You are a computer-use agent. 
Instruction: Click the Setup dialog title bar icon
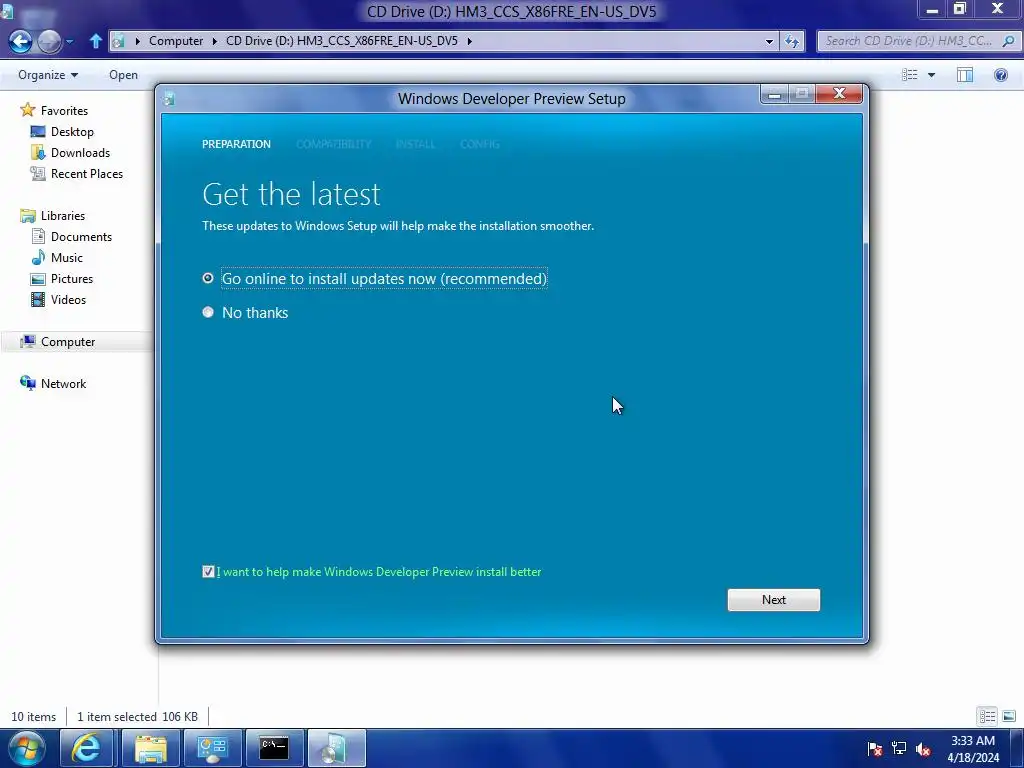(x=169, y=99)
